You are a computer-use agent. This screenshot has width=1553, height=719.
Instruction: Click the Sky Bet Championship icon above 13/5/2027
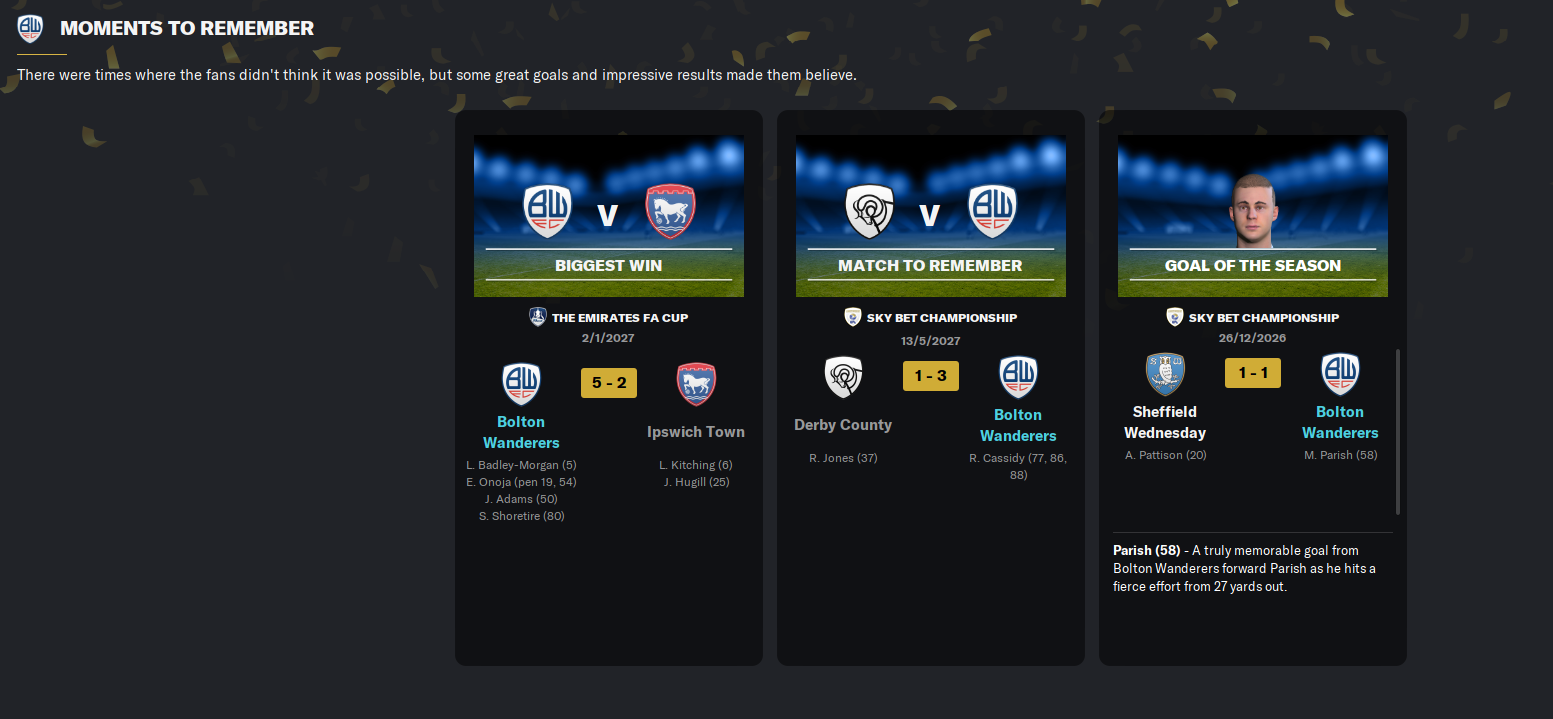[x=852, y=317]
